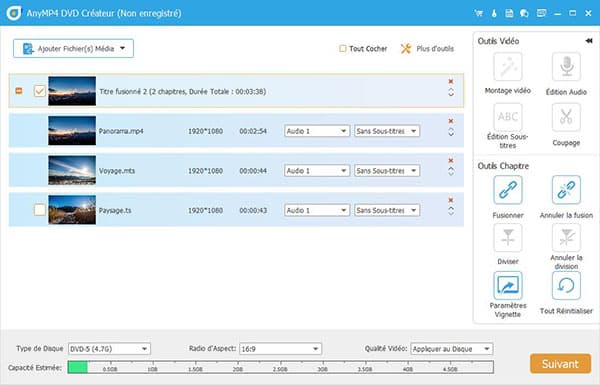Remove the Titre fusionné 2 title
This screenshot has height=385, width=600.
click(451, 82)
